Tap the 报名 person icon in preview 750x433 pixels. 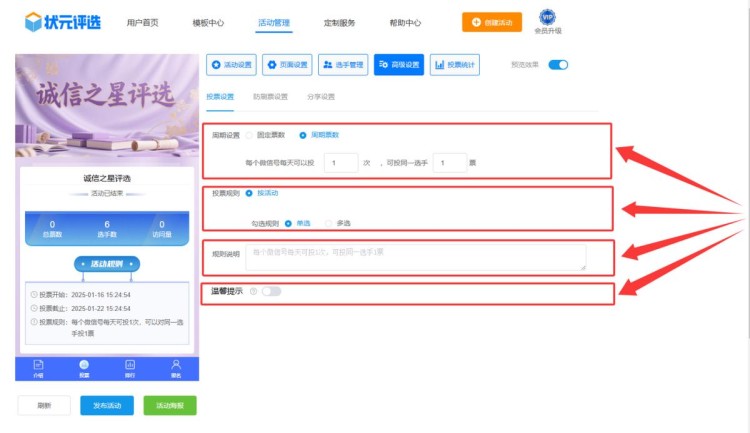(x=176, y=367)
